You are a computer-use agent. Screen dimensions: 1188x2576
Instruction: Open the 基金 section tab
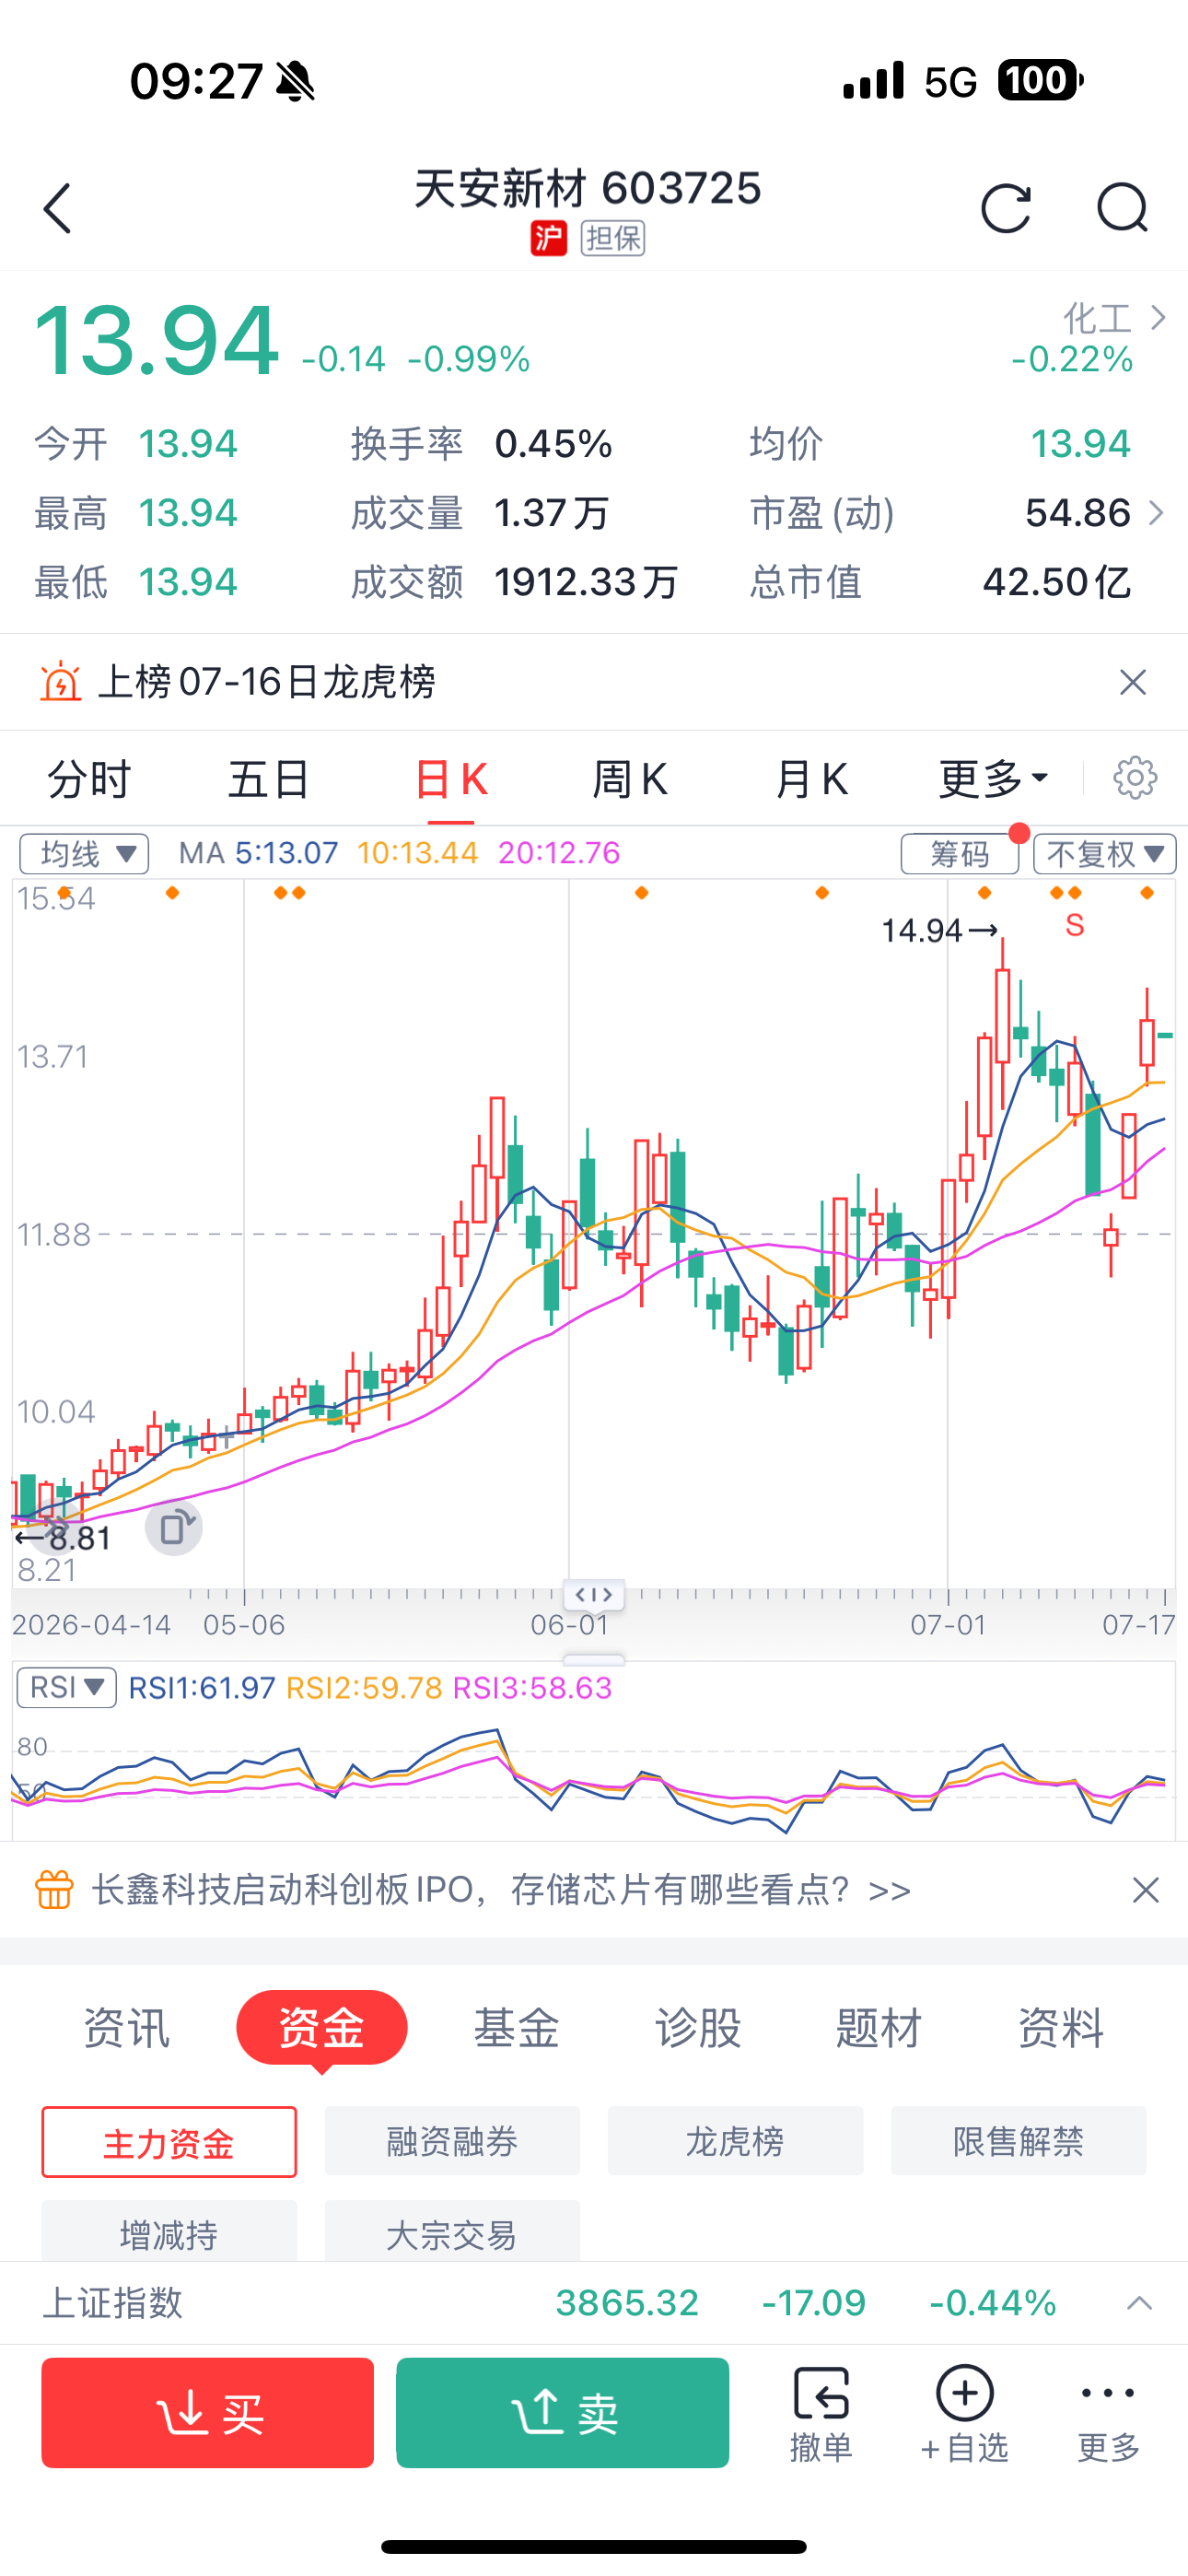coord(516,2028)
